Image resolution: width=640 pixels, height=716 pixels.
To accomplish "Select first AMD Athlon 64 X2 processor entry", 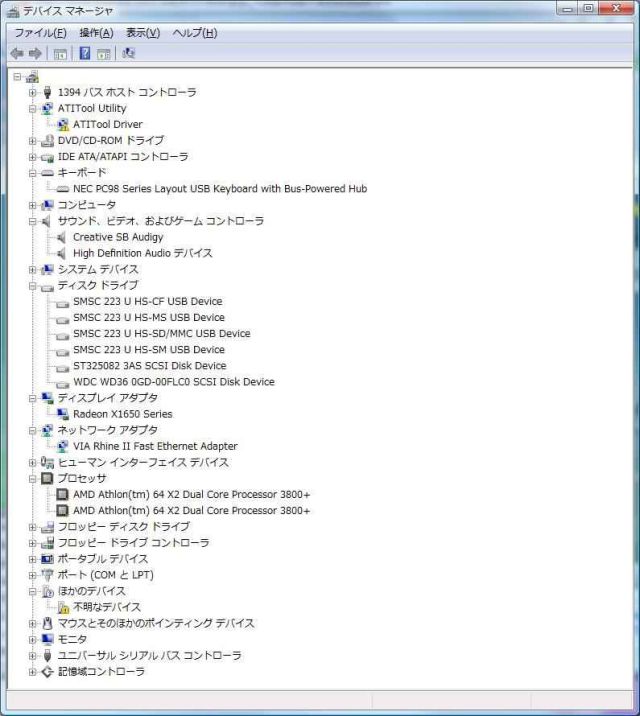I will 191,494.
